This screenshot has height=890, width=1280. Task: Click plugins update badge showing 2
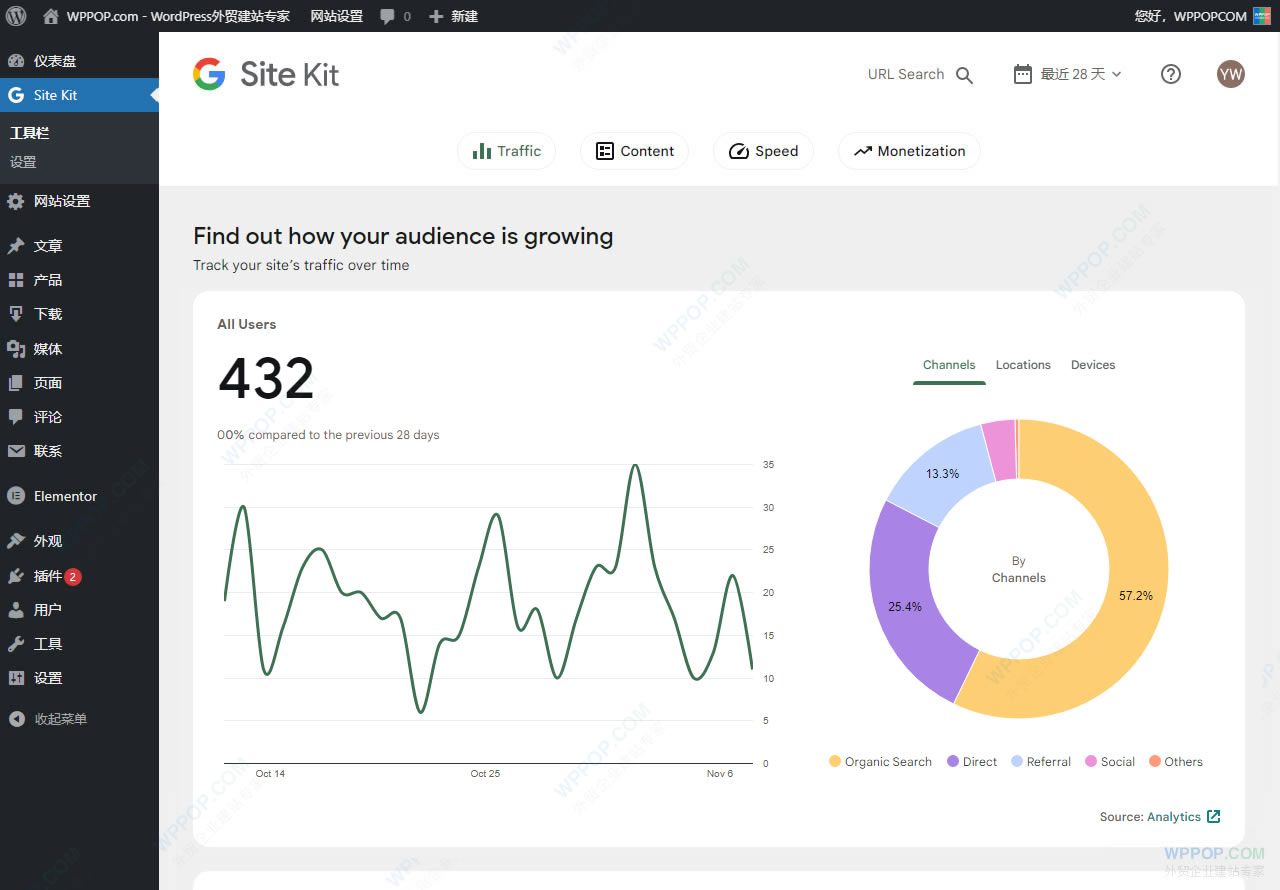(x=73, y=577)
